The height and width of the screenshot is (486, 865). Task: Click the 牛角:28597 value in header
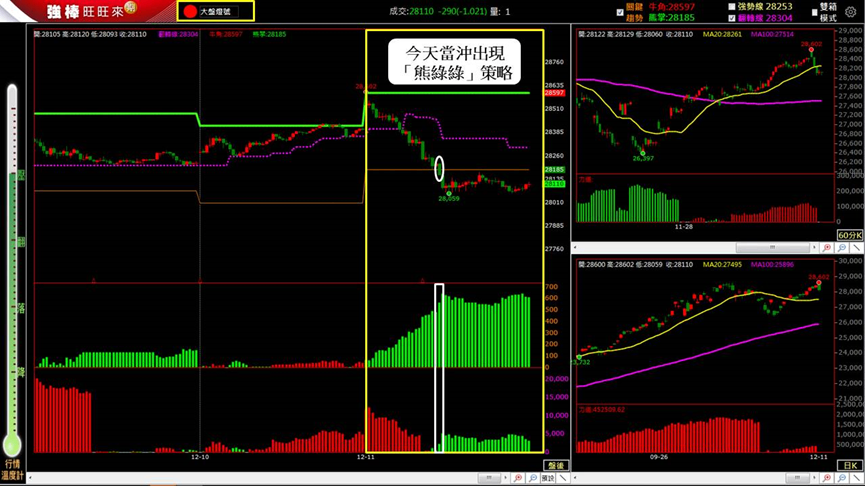coord(671,7)
